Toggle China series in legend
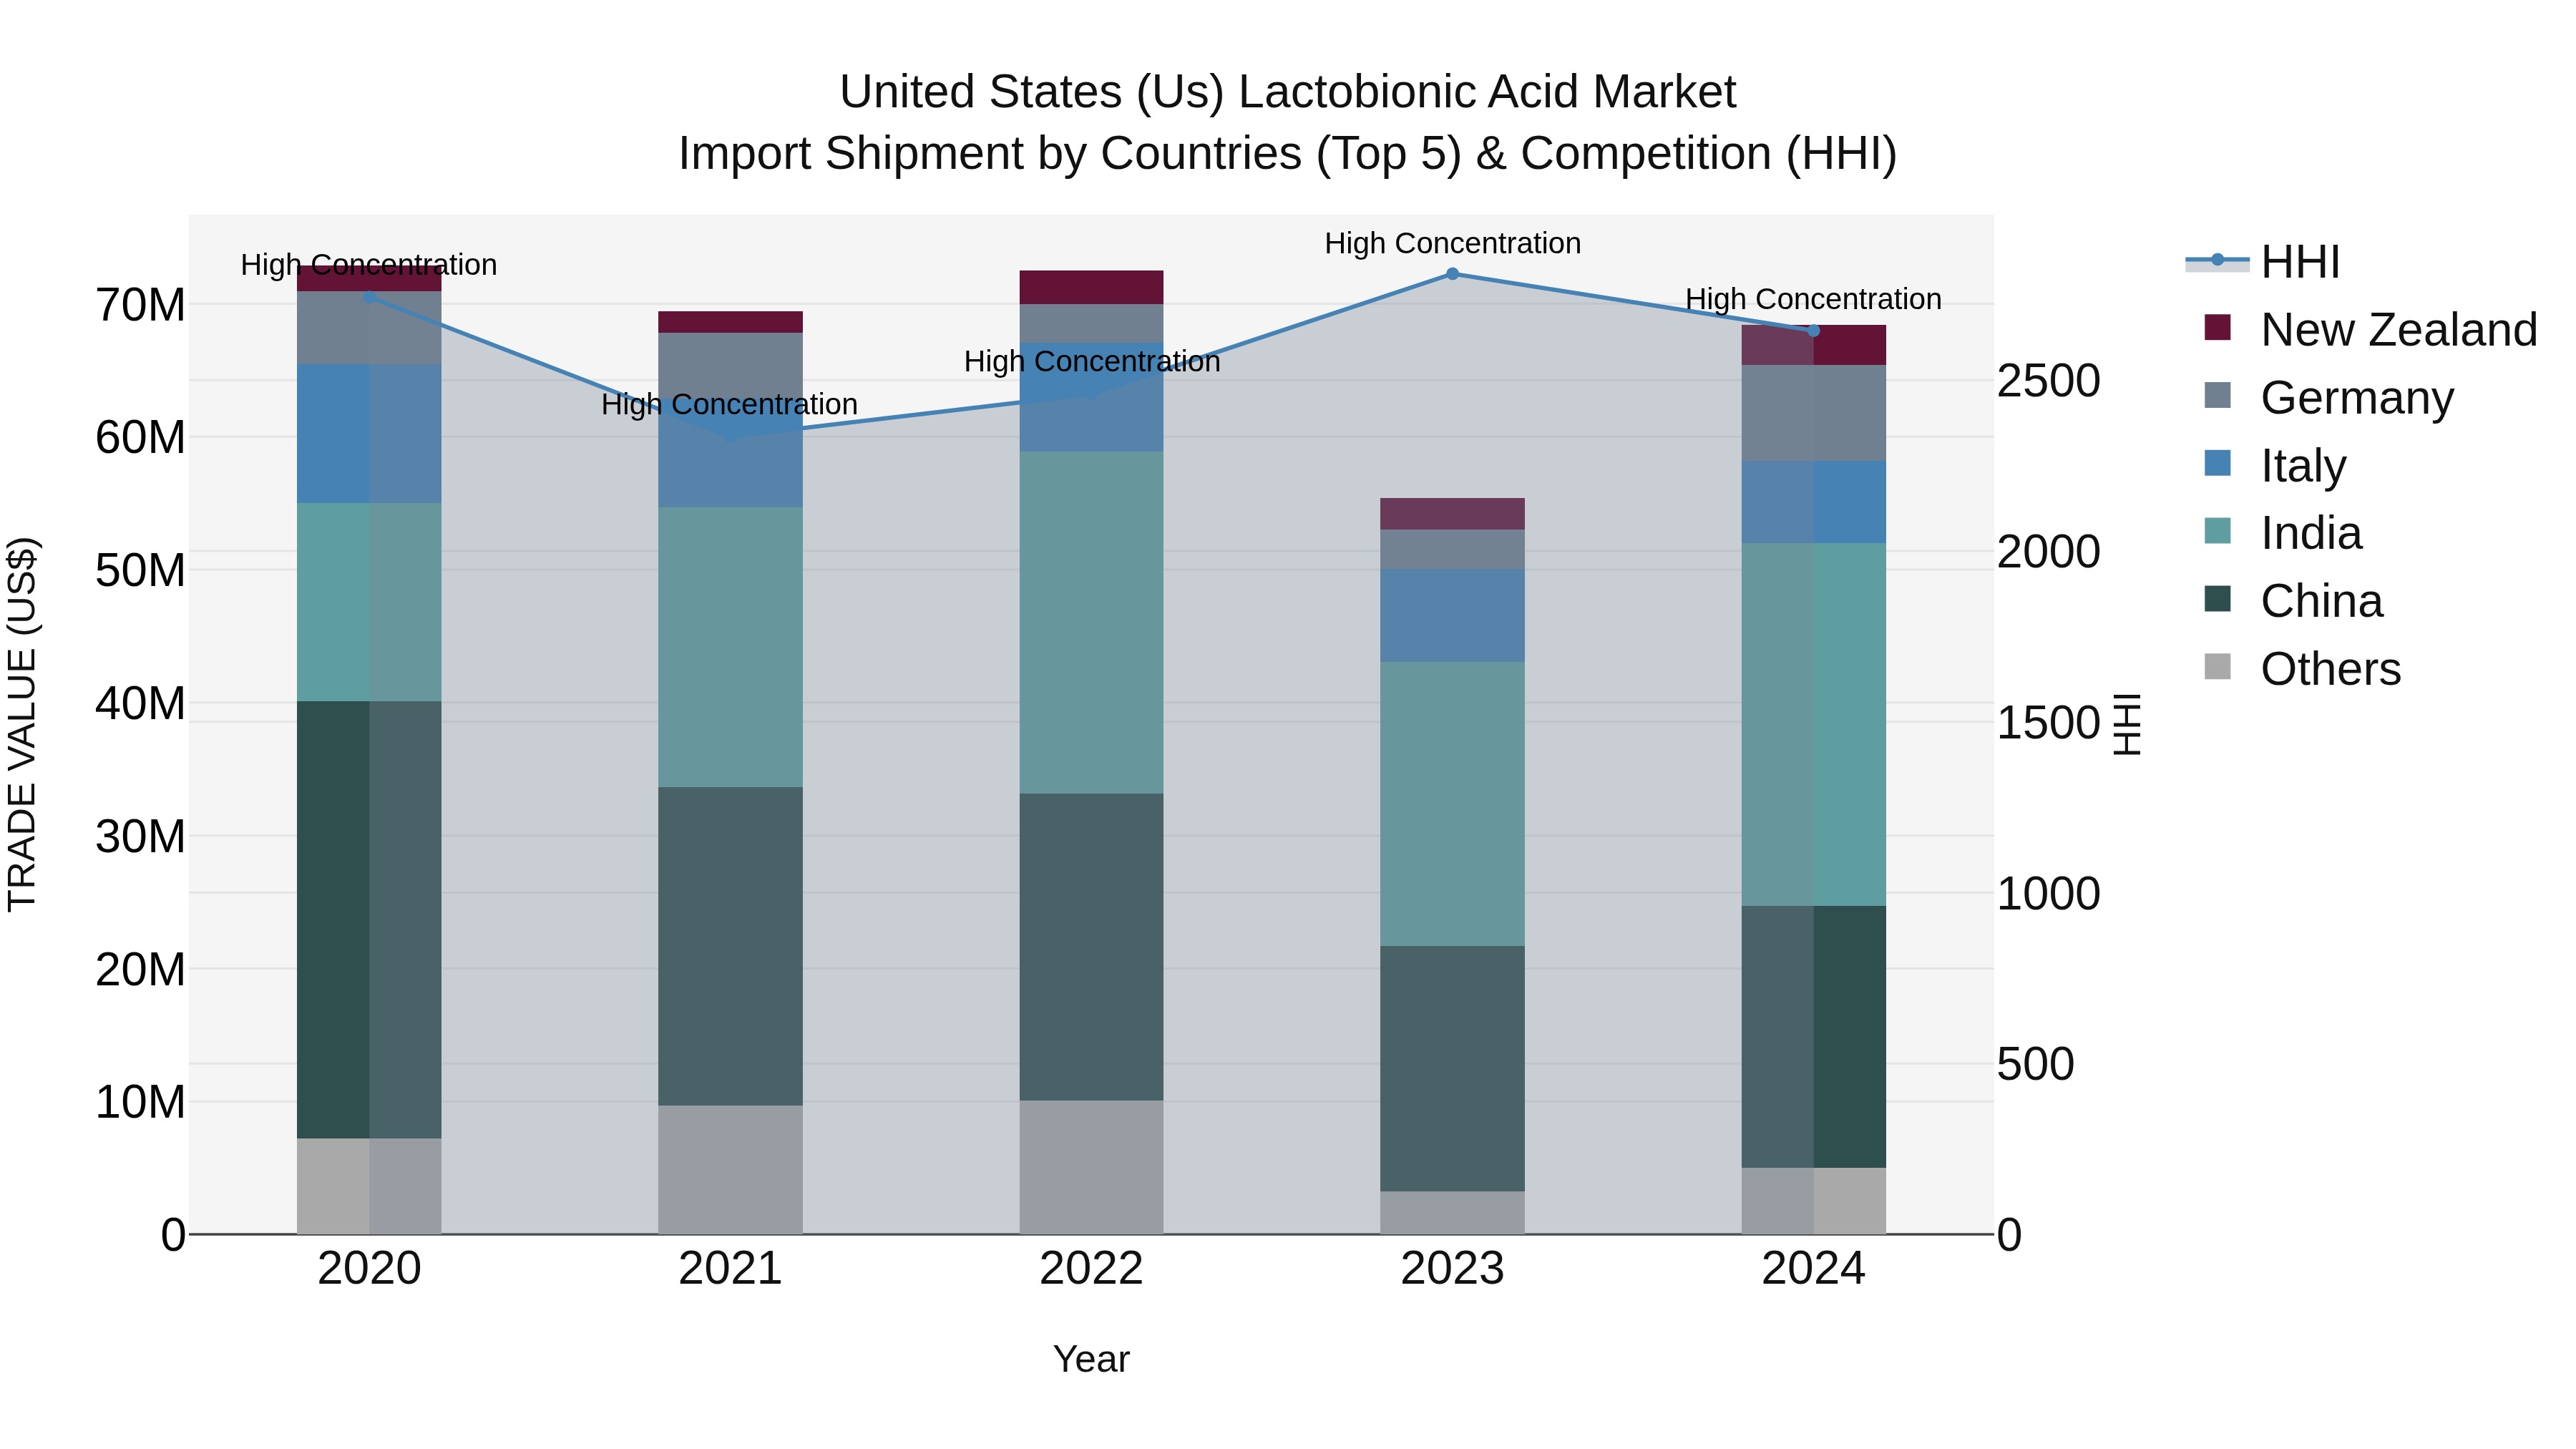The height and width of the screenshot is (1449, 2576). click(x=2293, y=601)
